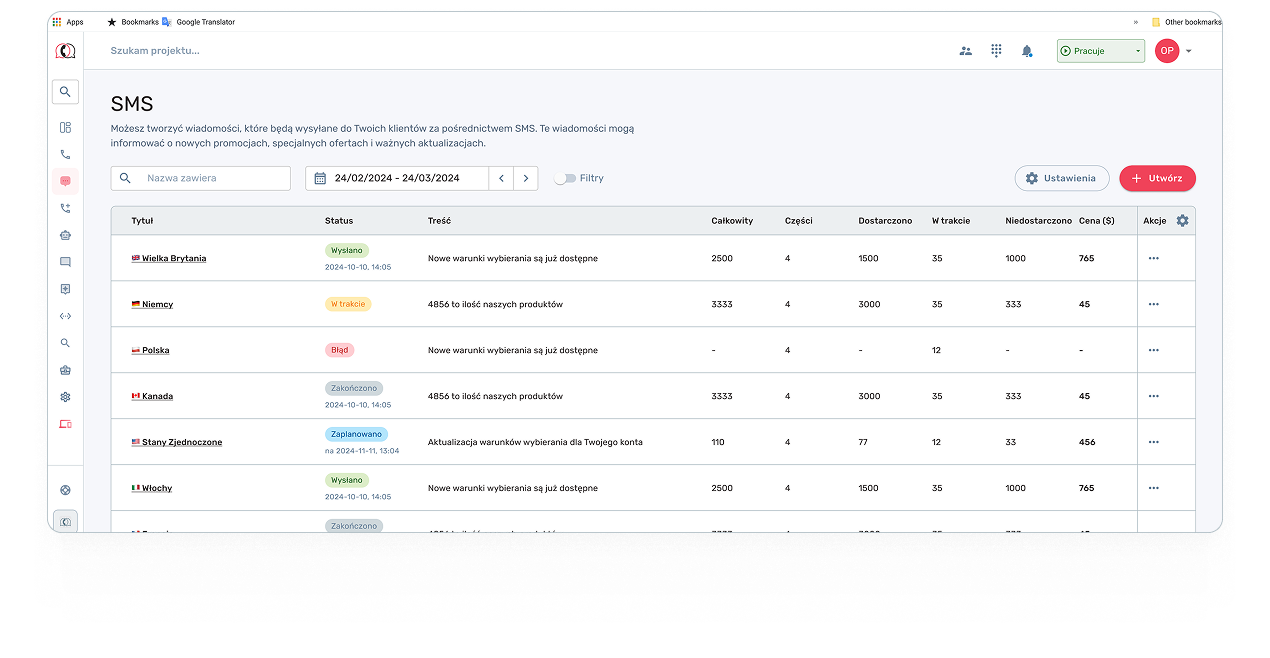Expand the OP user account menu arrow
The height and width of the screenshot is (658, 1270).
[x=1188, y=51]
